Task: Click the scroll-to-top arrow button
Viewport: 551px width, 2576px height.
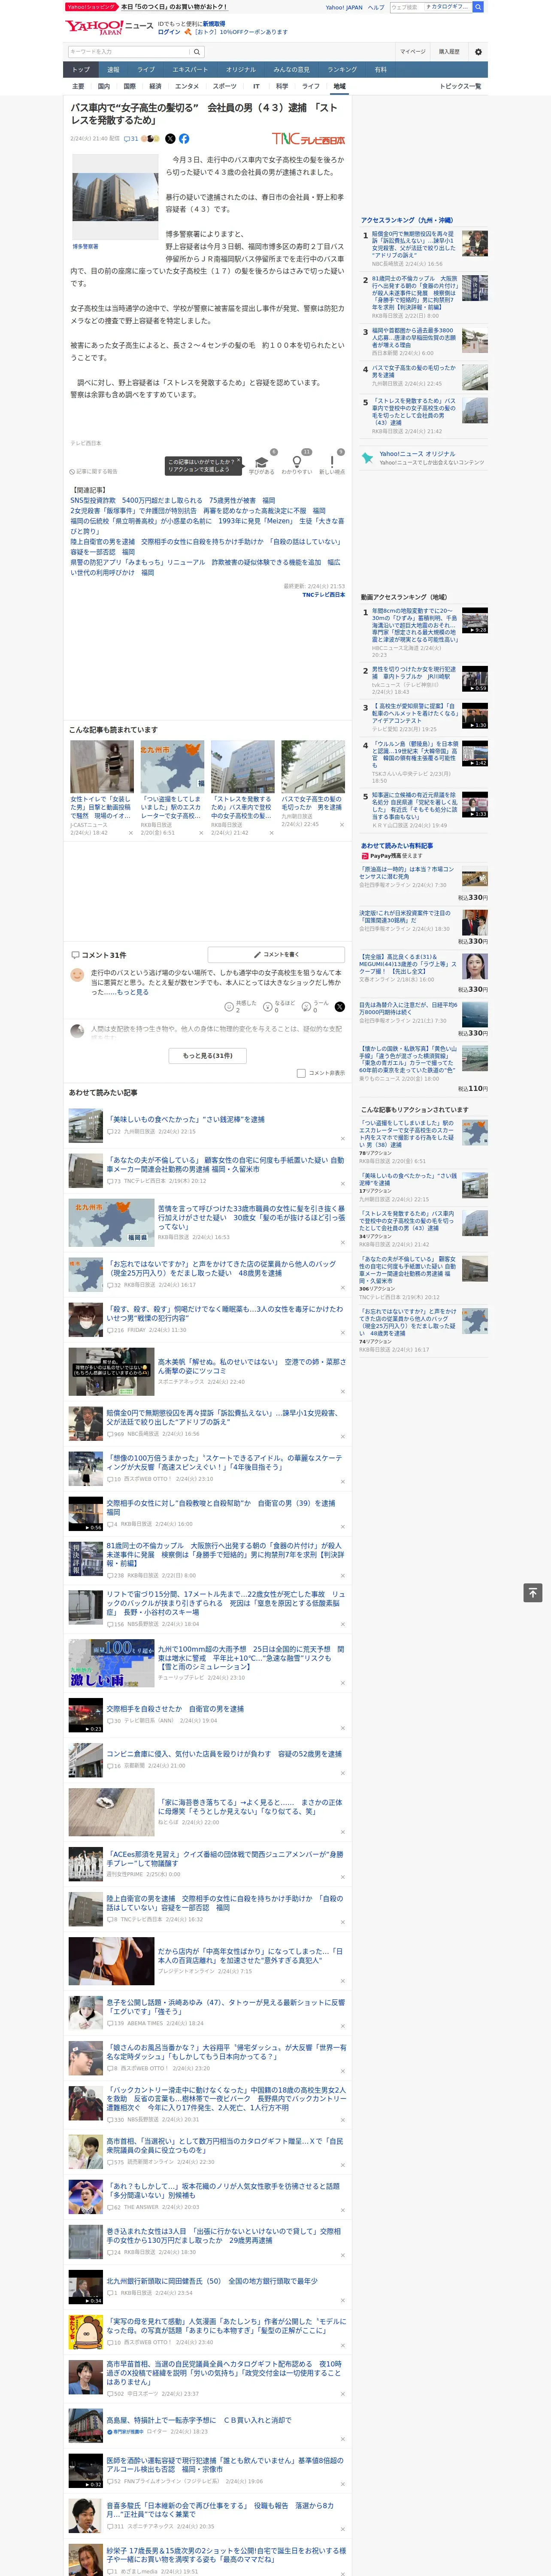Action: [533, 1592]
